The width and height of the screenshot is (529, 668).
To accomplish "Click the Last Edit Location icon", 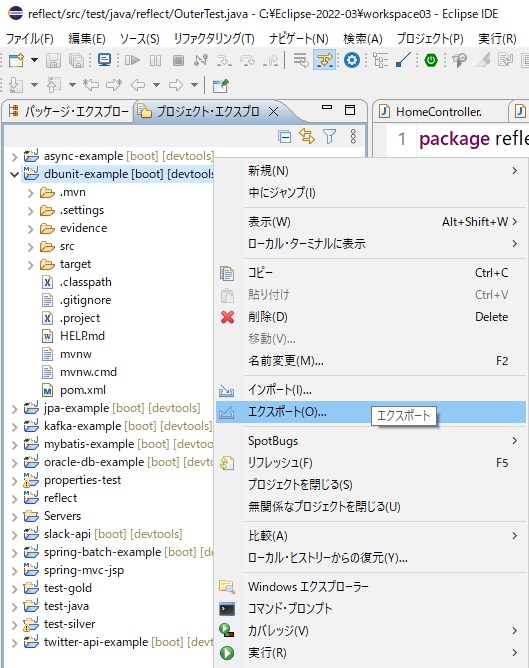I will click(91, 85).
